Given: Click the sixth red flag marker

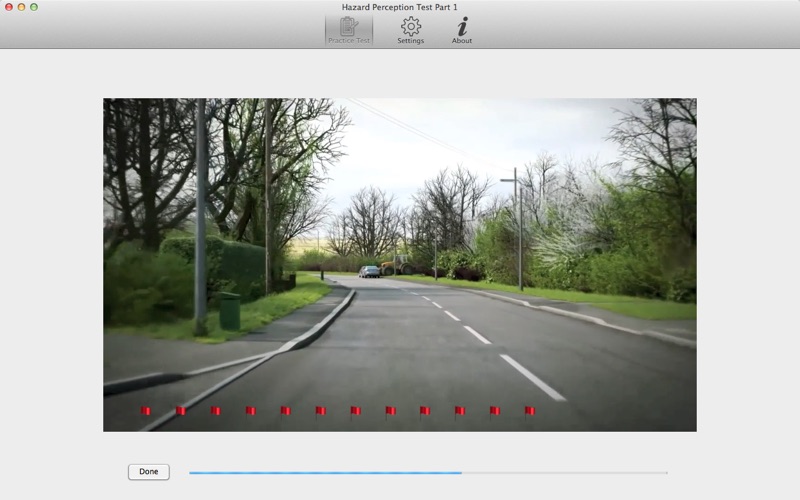Looking at the screenshot, I should 320,411.
